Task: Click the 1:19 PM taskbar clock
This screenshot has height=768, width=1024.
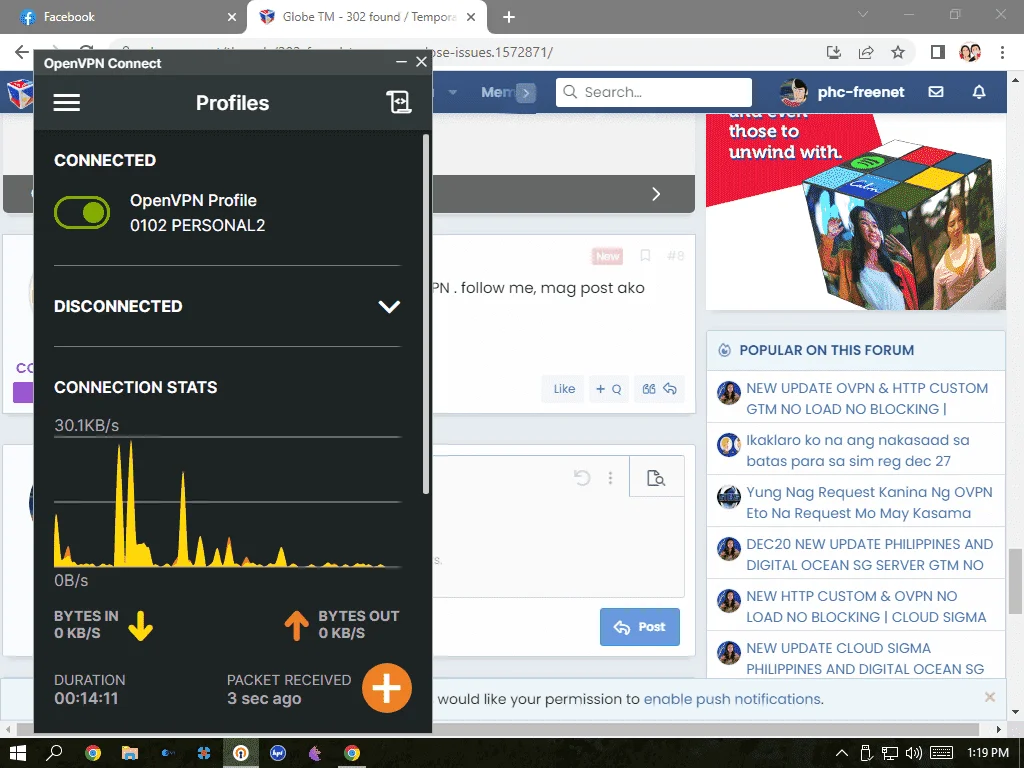Action: point(988,753)
